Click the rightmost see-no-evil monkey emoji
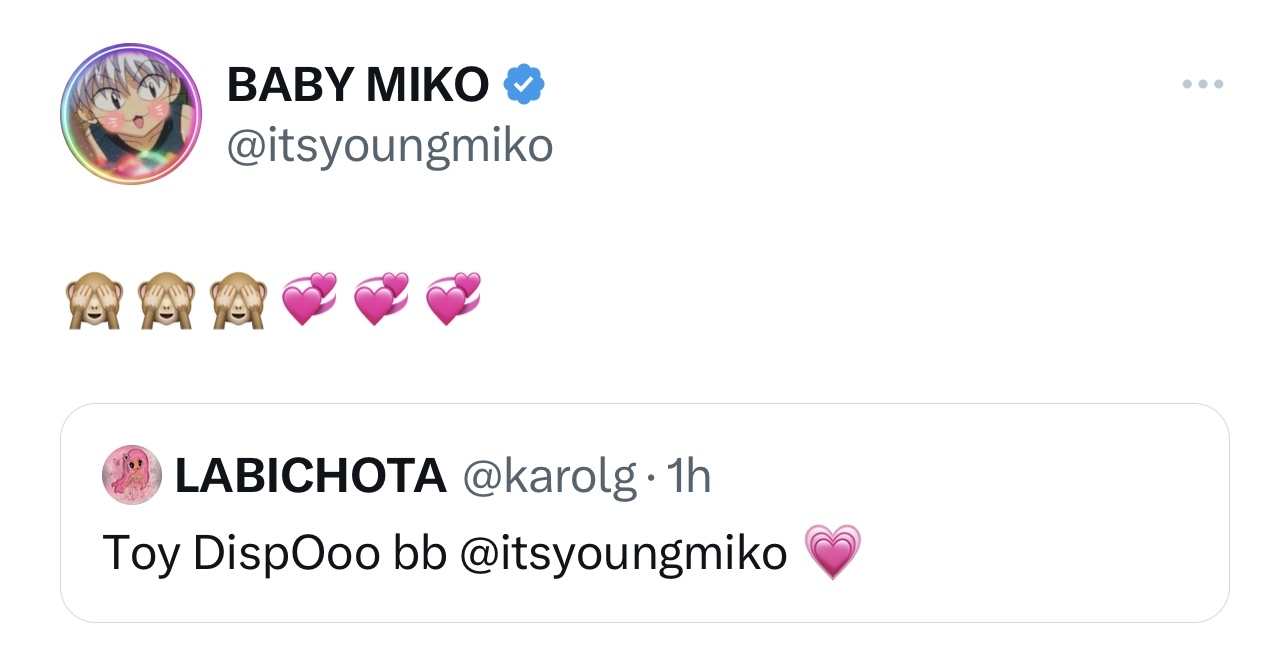The width and height of the screenshot is (1268, 659). [x=237, y=302]
